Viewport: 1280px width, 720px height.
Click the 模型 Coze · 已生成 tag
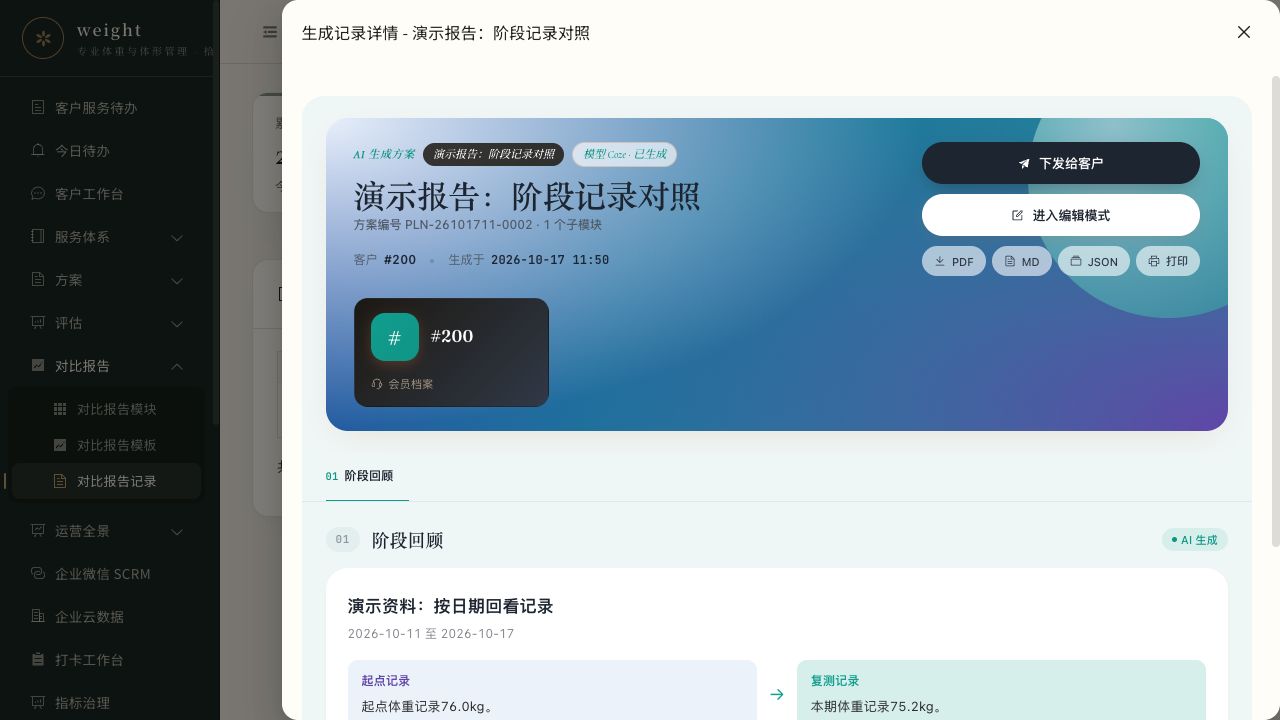pos(624,154)
